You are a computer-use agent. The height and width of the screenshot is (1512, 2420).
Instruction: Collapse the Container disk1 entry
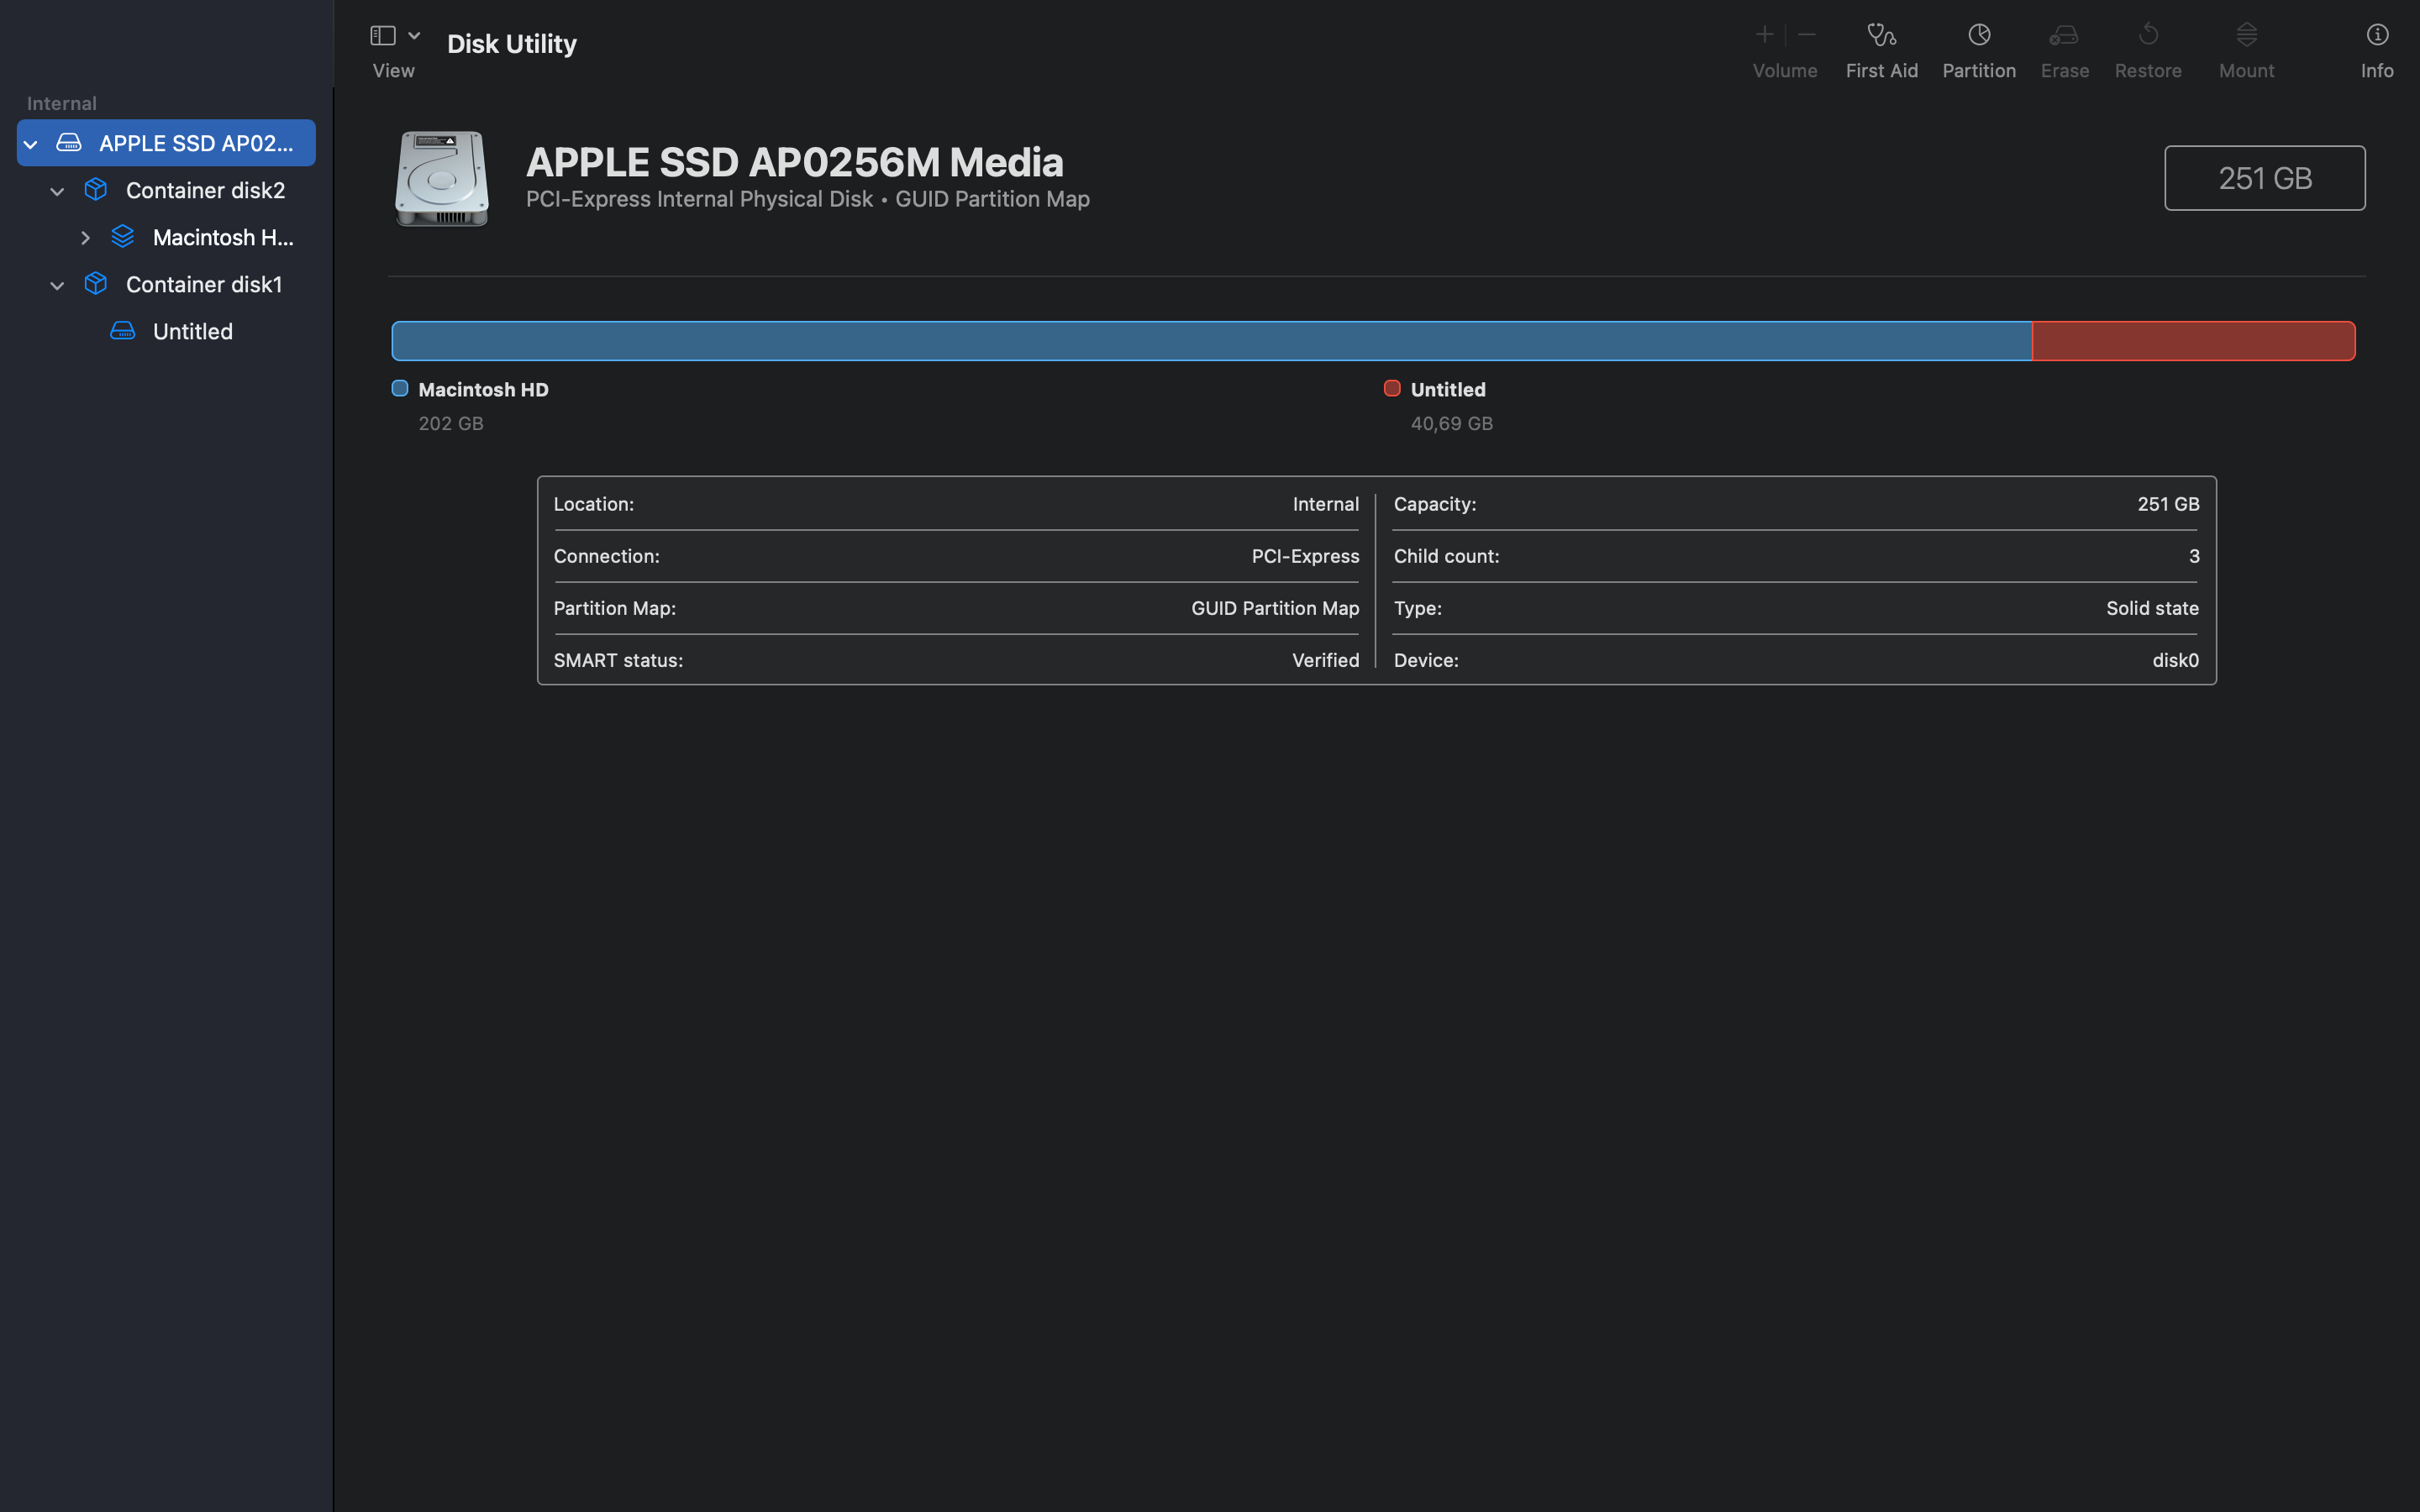click(x=57, y=284)
